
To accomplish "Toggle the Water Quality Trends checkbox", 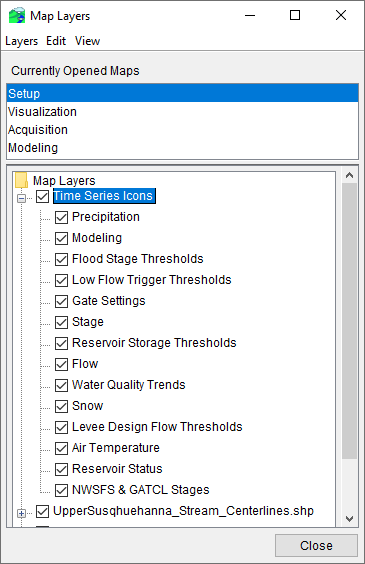I will [x=61, y=385].
